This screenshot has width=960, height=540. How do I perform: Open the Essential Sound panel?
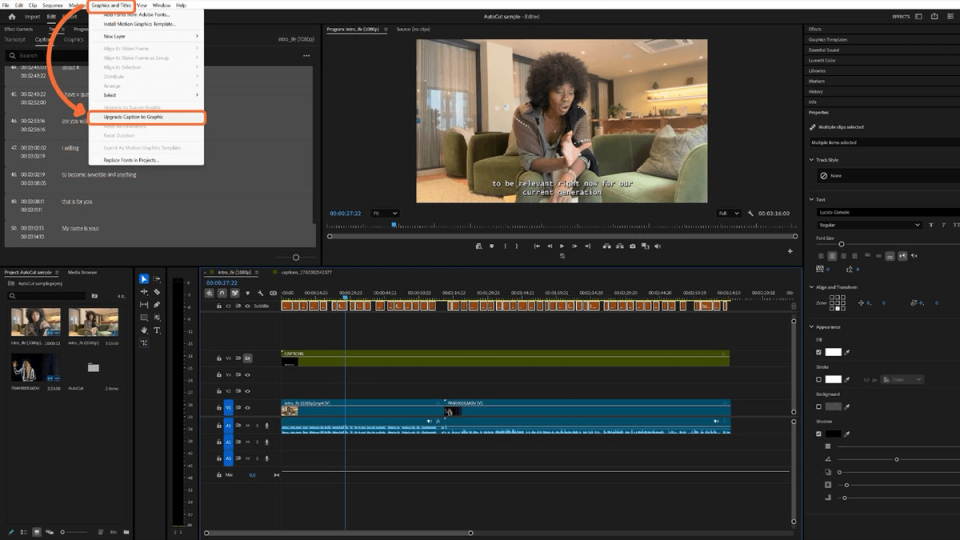click(824, 50)
